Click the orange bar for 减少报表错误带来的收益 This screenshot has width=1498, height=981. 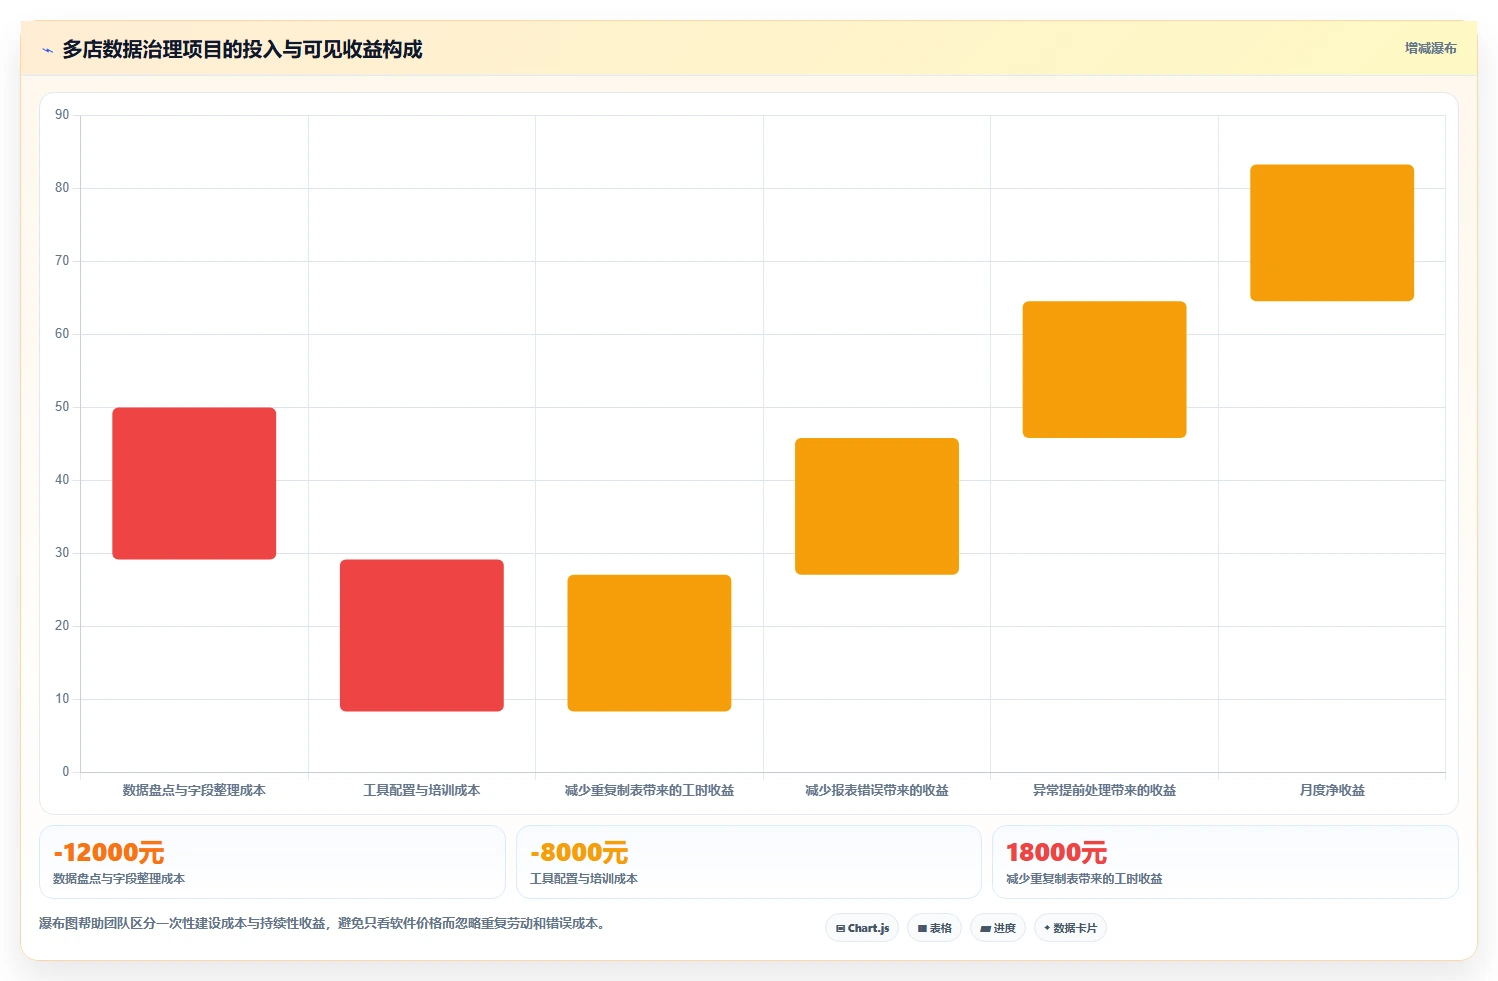[x=877, y=506]
